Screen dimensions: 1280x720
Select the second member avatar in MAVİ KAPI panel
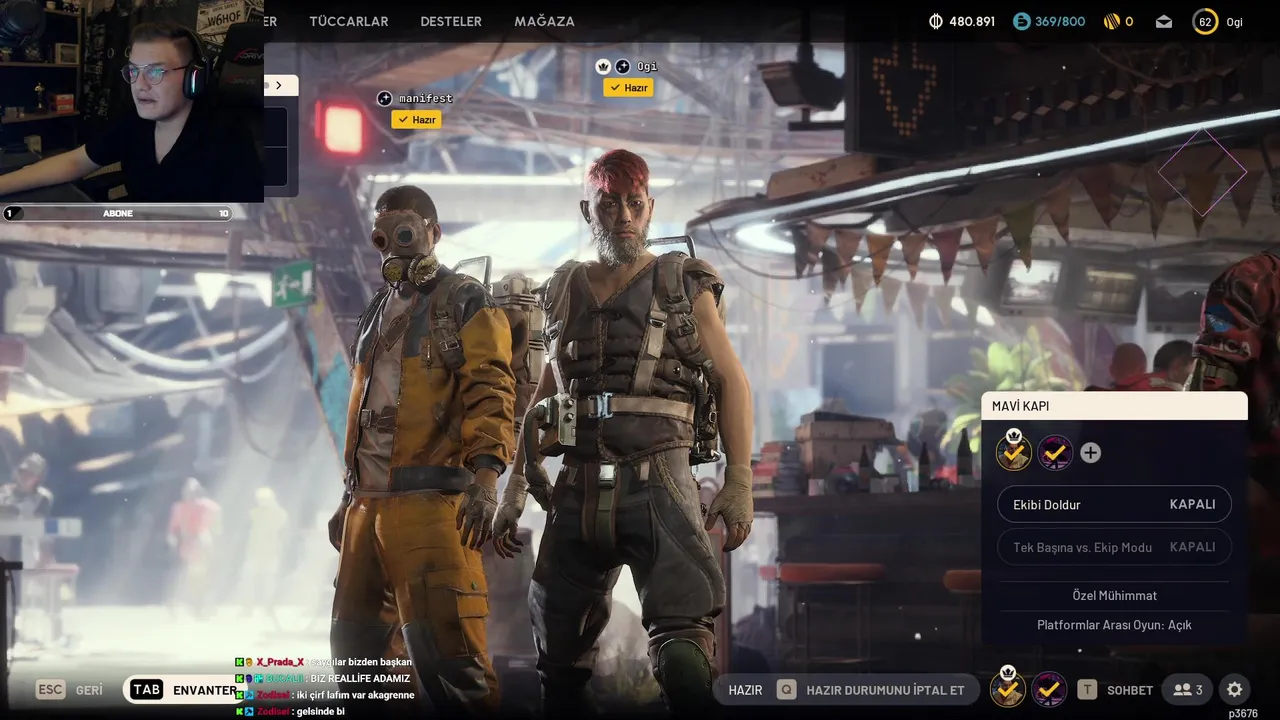coord(1054,453)
